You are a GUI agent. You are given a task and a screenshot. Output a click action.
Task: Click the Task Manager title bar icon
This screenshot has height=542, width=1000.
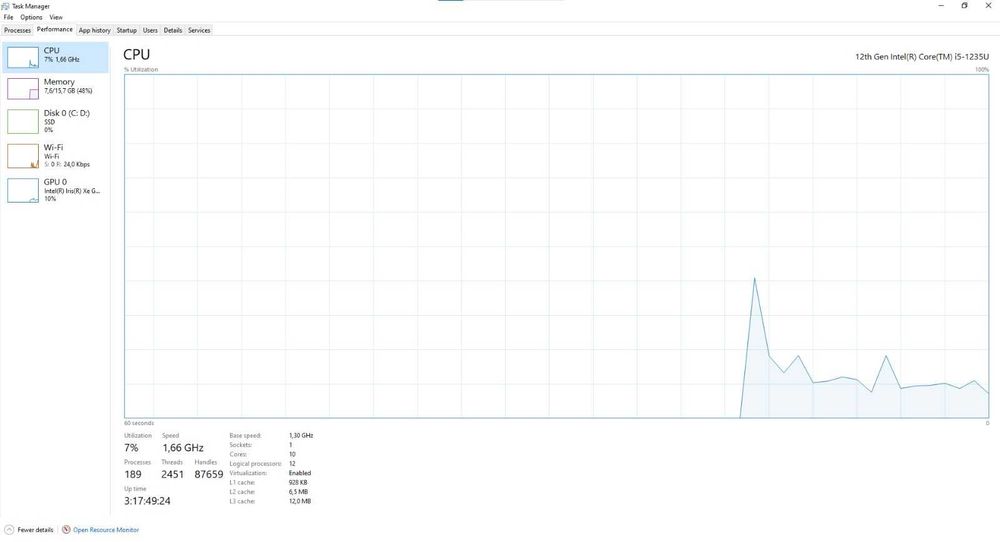(x=6, y=6)
